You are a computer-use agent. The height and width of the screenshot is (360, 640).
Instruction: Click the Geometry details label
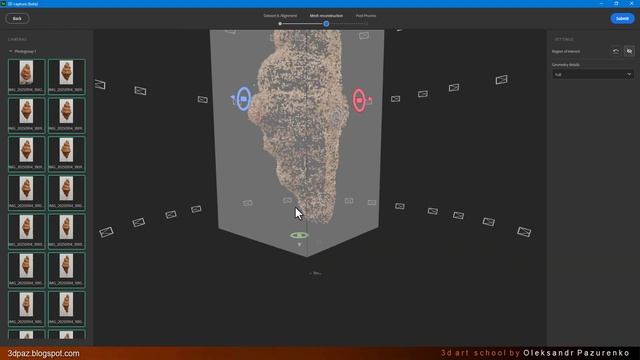pyautogui.click(x=565, y=64)
